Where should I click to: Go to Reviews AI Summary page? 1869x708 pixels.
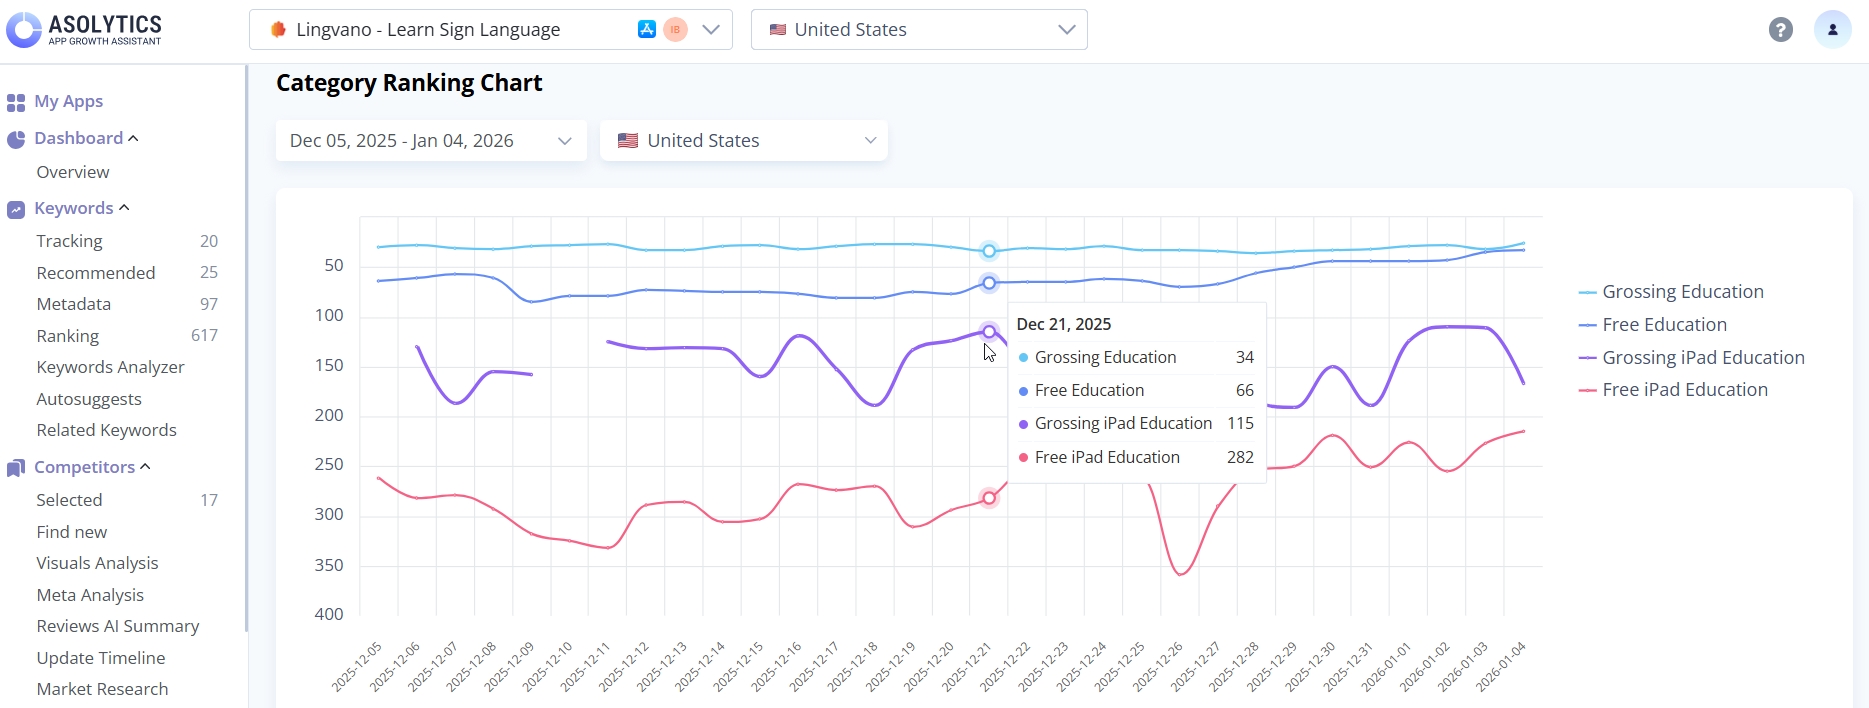[118, 626]
